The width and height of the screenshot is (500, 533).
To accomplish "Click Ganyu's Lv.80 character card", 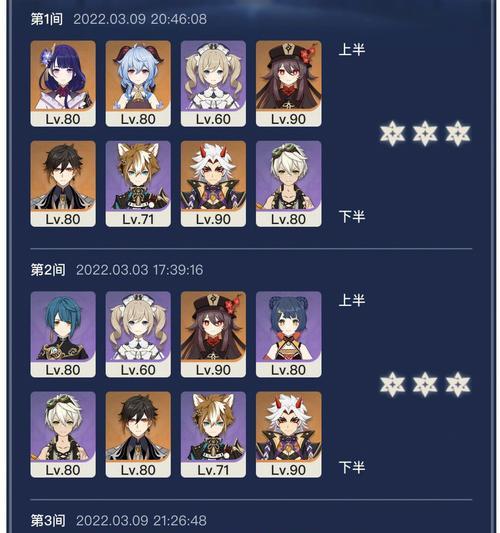I will (x=138, y=84).
